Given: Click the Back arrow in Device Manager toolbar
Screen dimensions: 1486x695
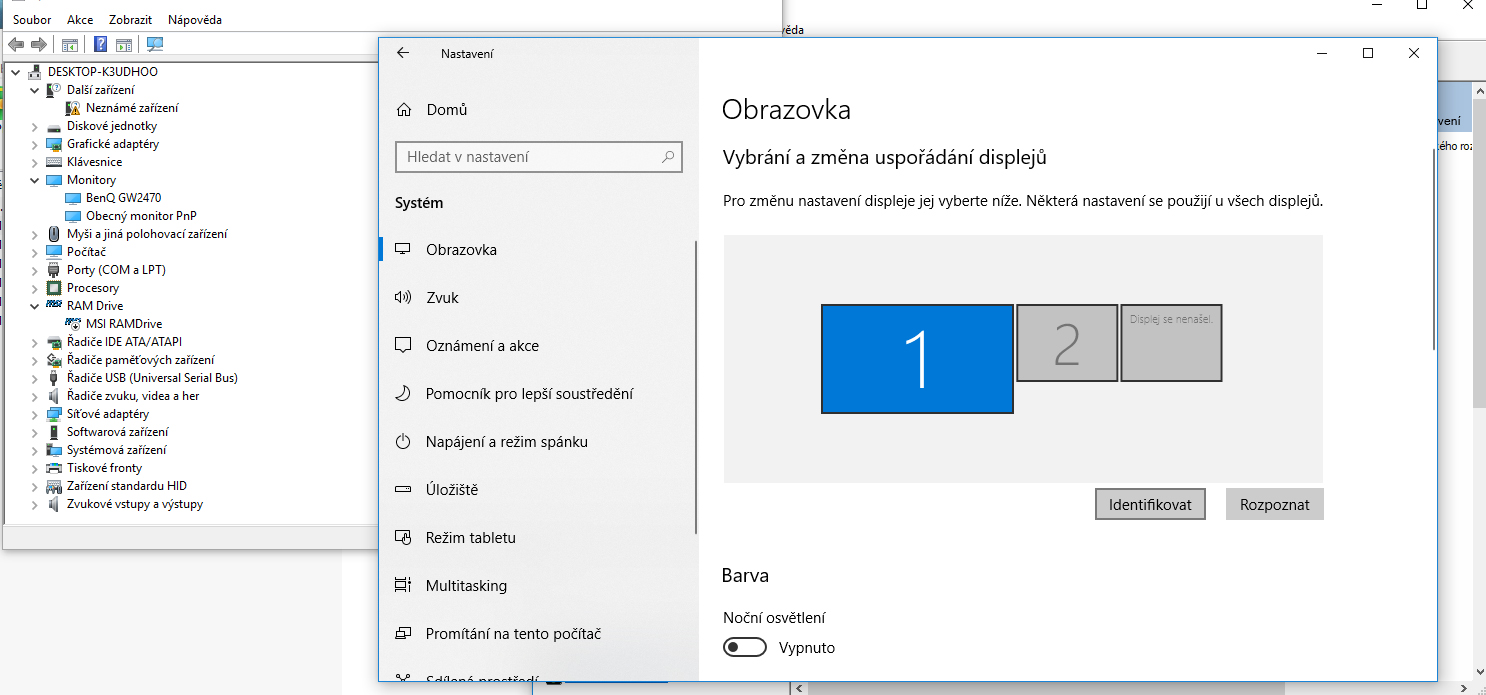Looking at the screenshot, I should point(16,44).
